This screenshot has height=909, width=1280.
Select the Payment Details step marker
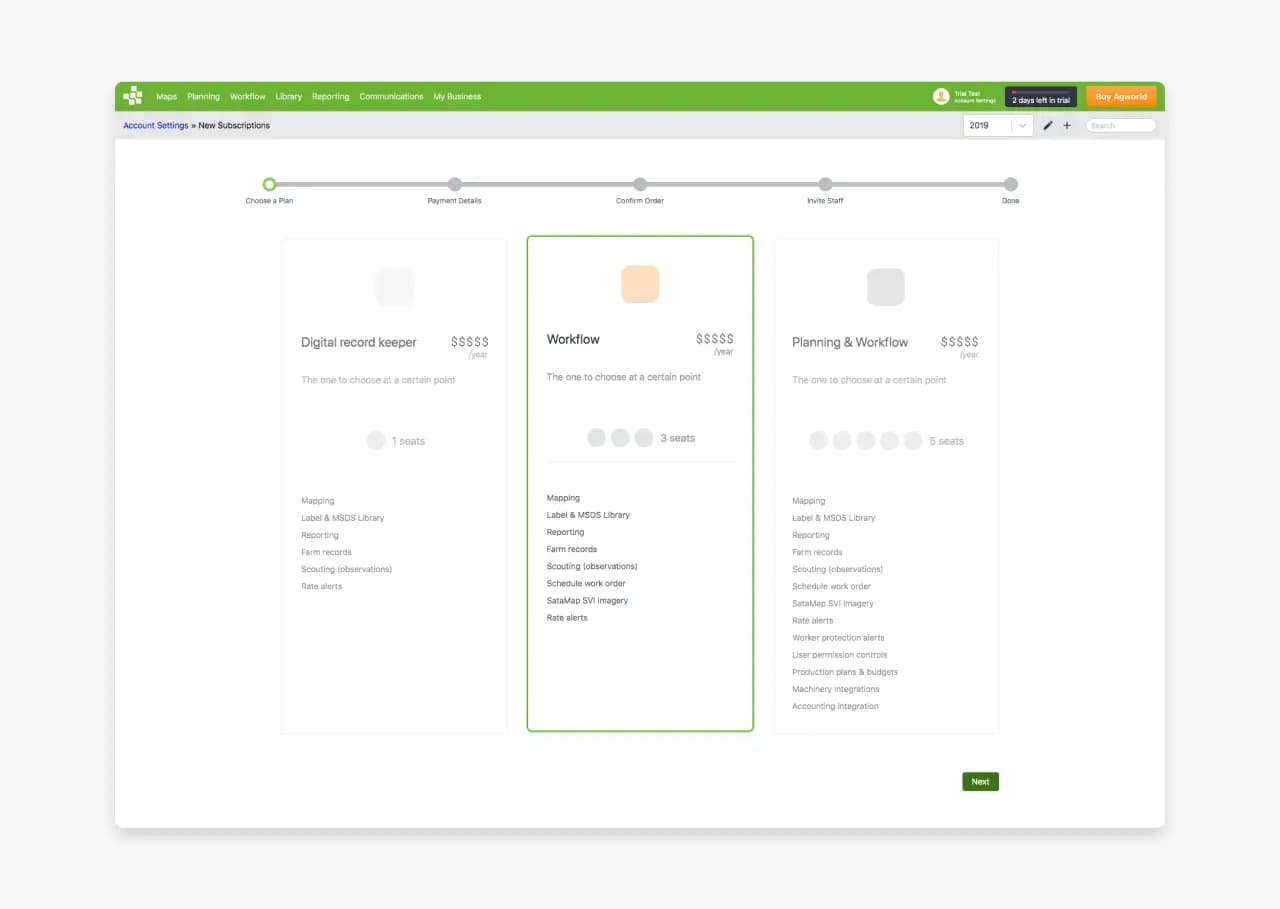[455, 184]
